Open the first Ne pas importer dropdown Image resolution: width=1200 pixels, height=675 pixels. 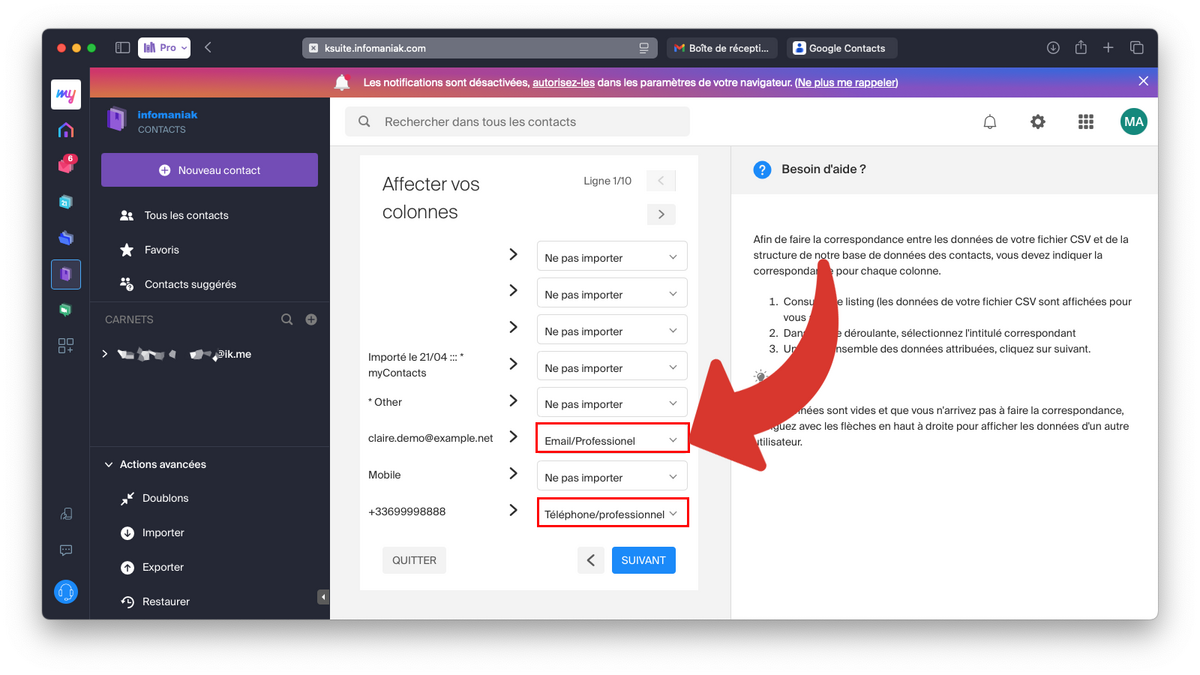[x=612, y=257]
